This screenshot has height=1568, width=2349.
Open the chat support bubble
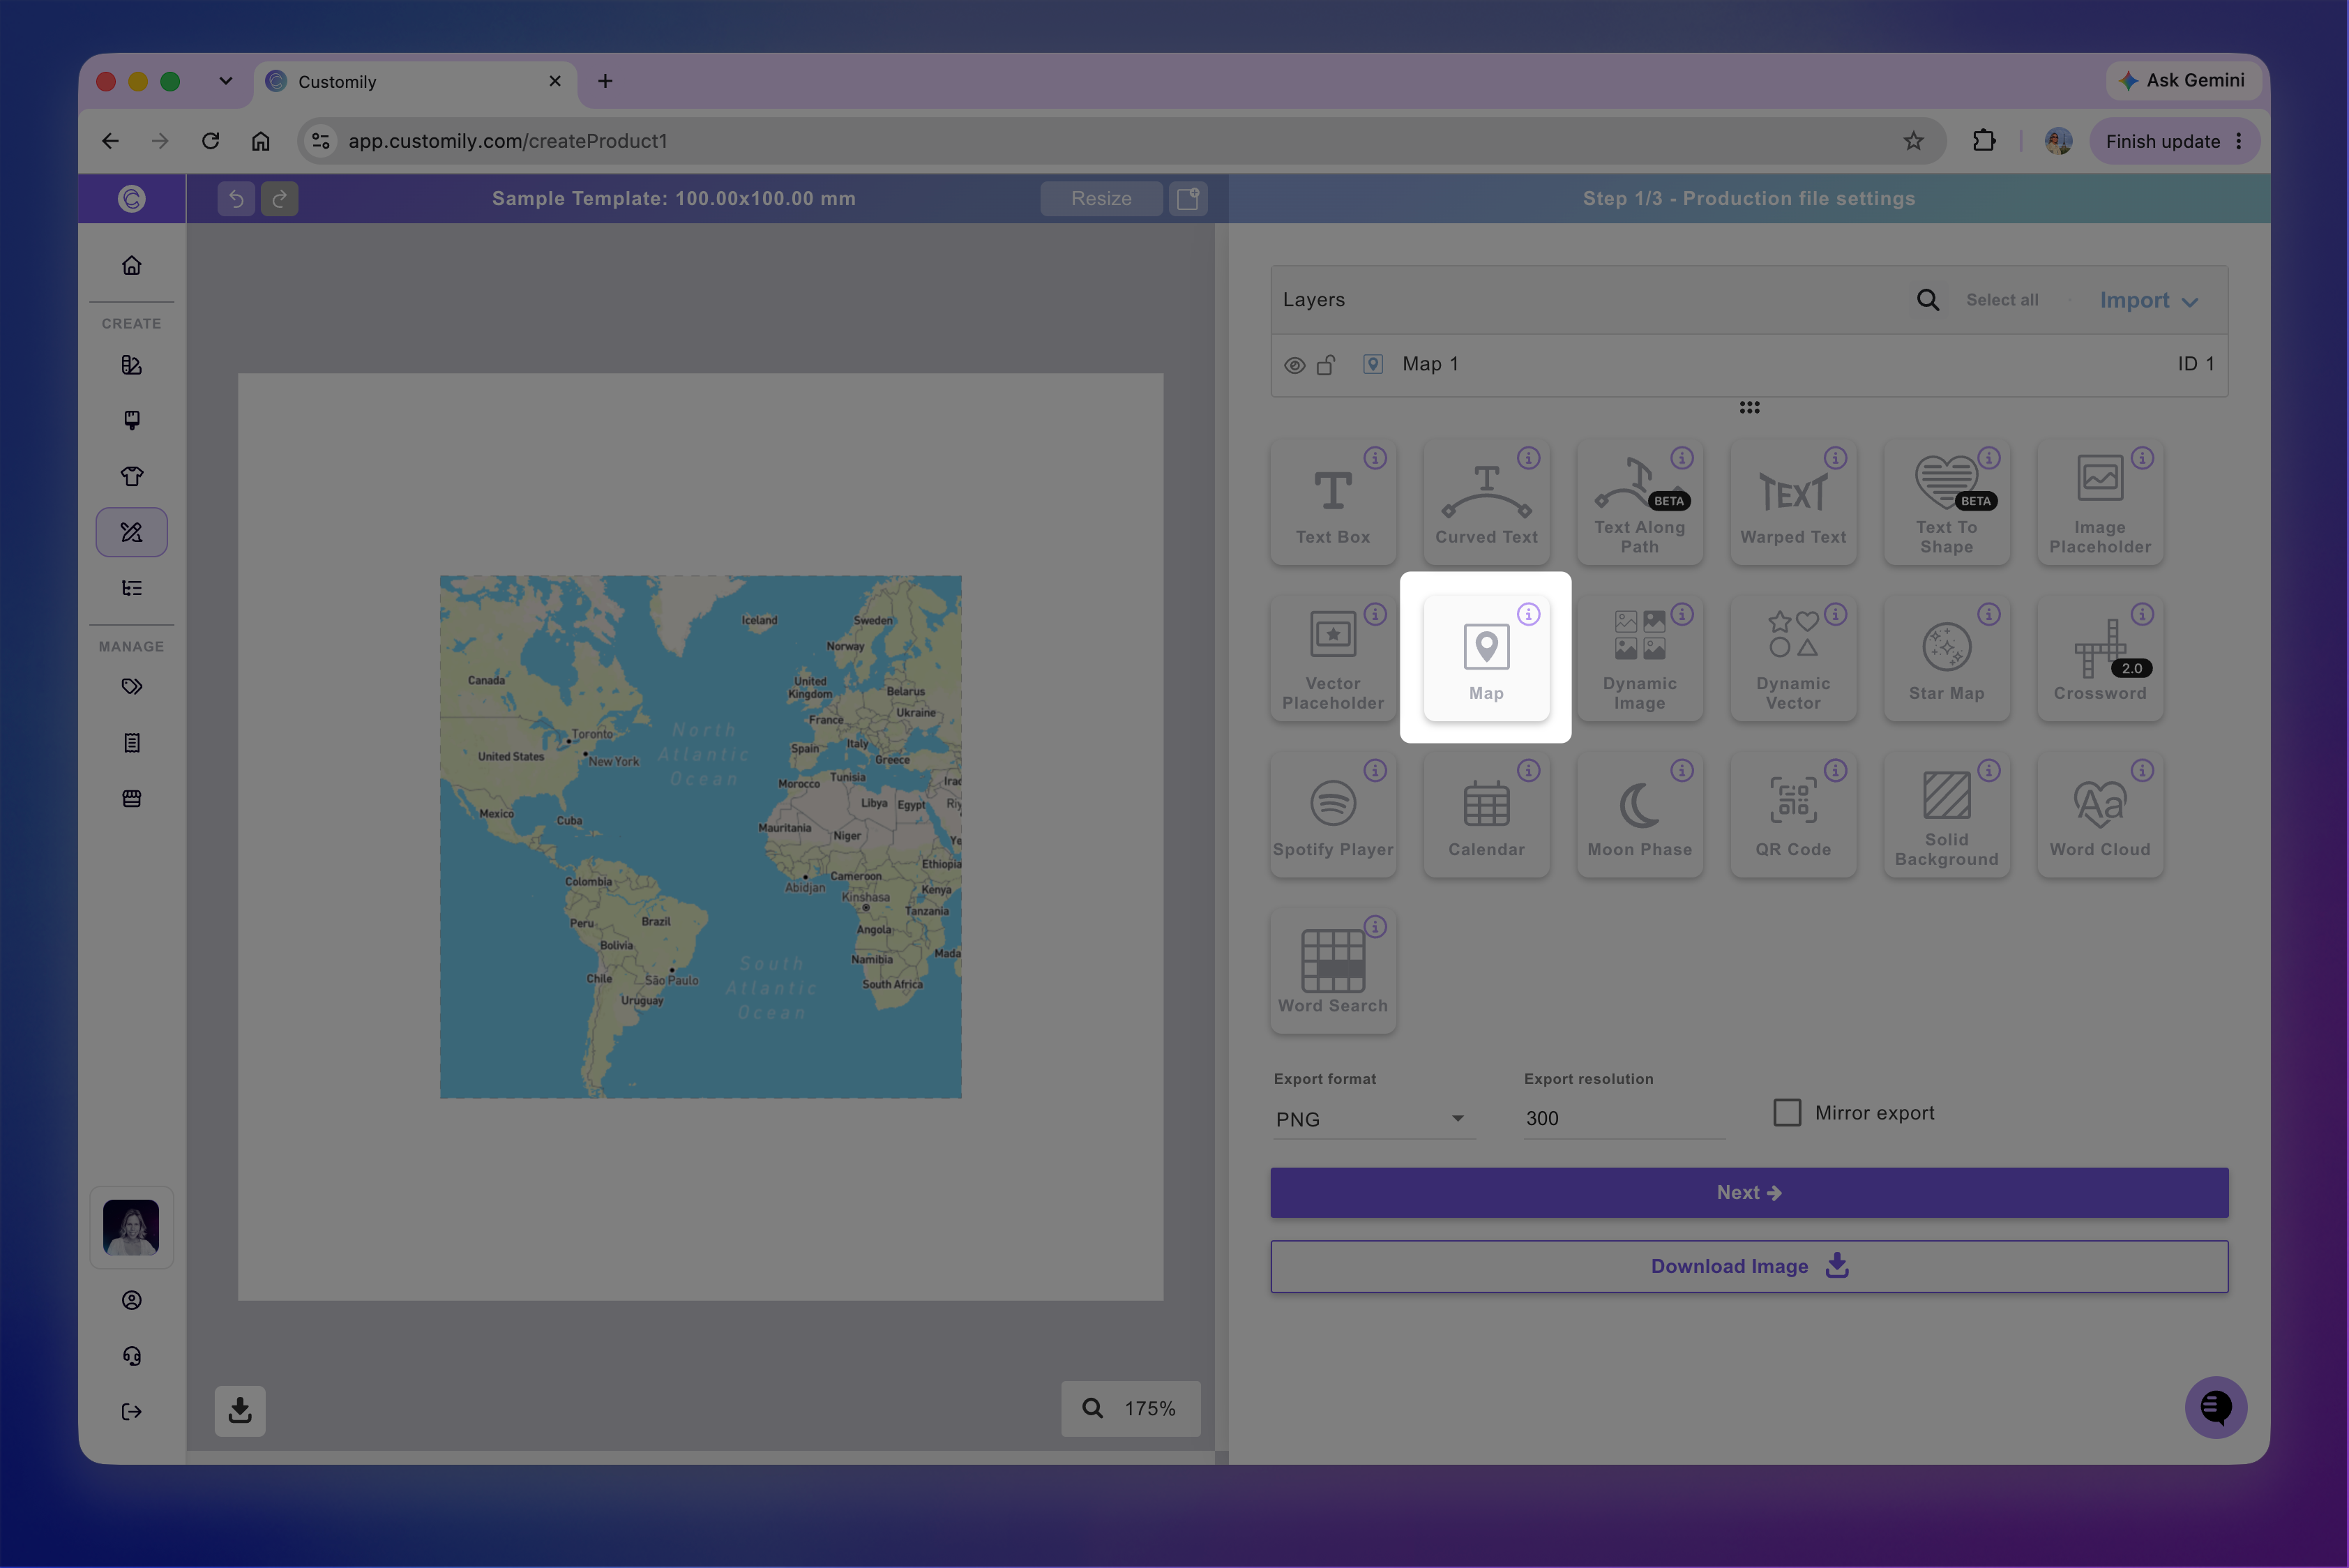point(2215,1407)
